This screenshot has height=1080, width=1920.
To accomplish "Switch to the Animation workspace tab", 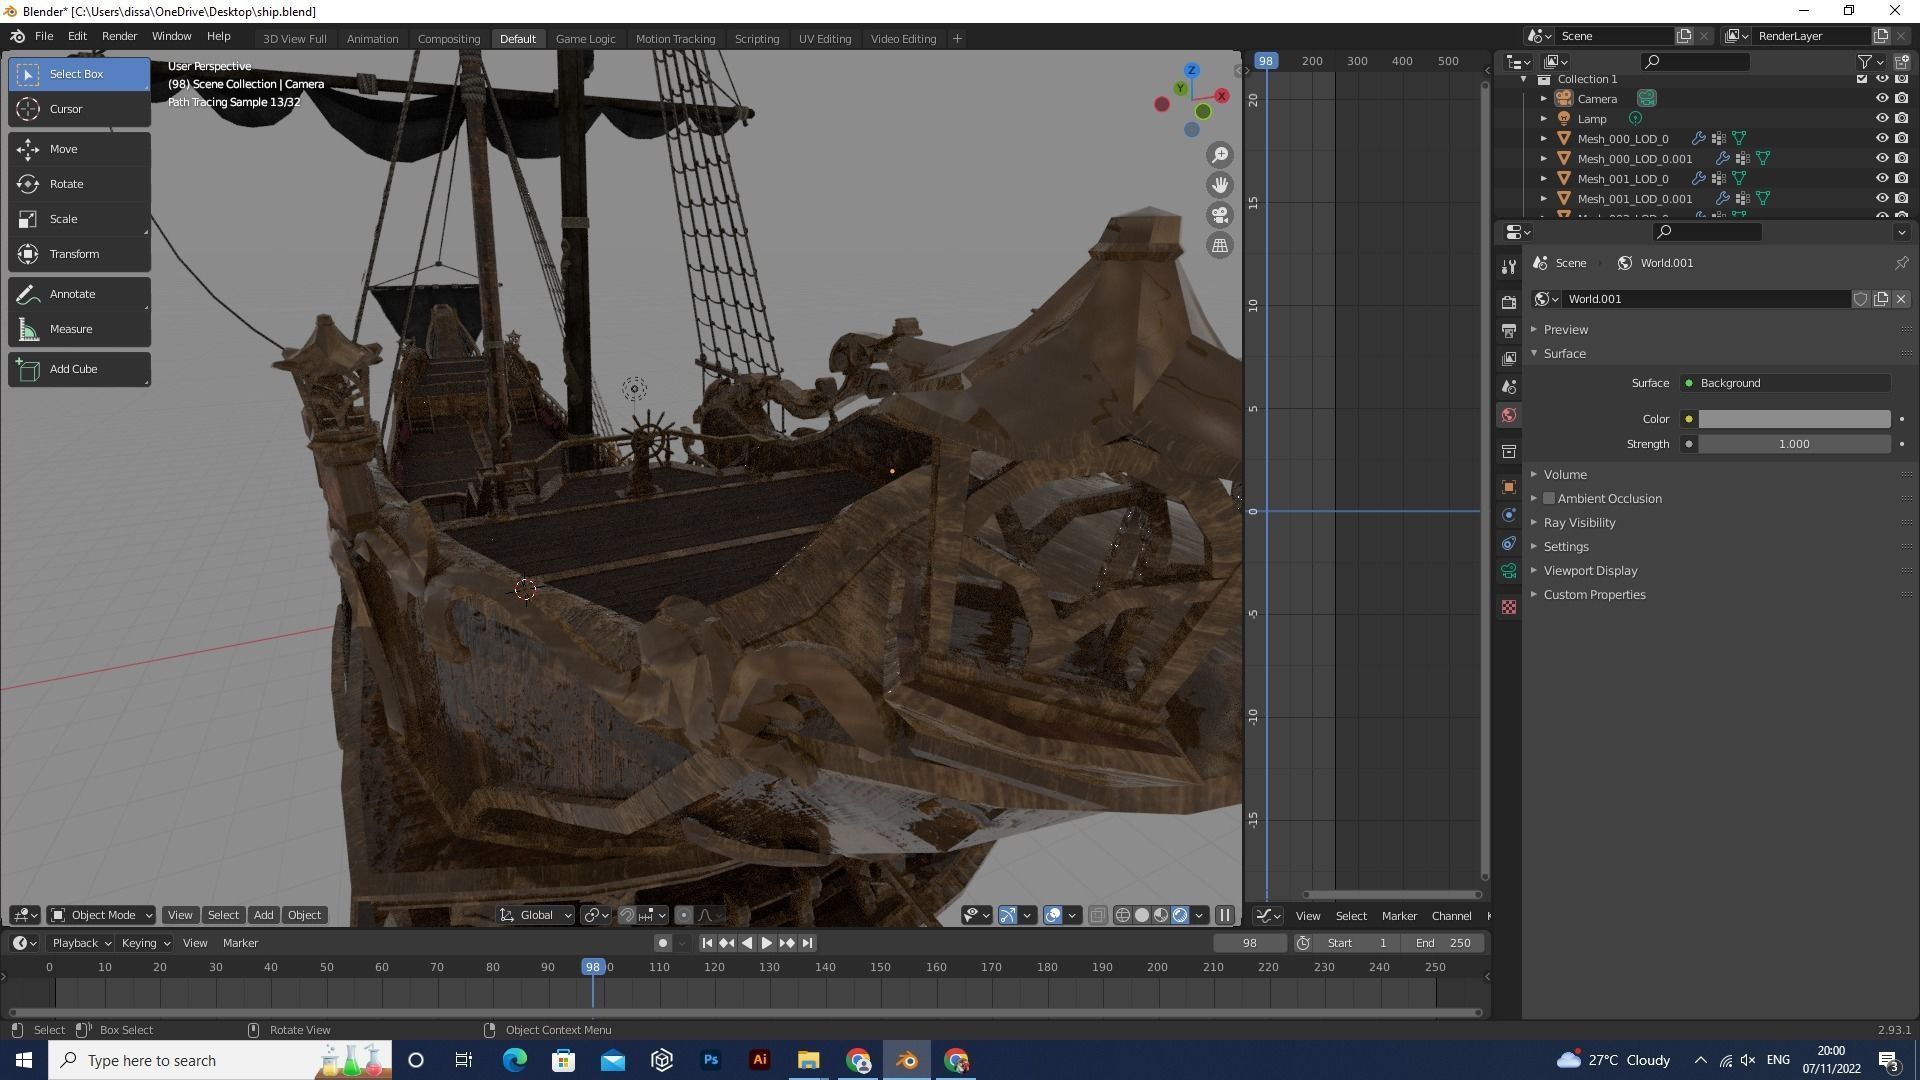I will pyautogui.click(x=372, y=39).
